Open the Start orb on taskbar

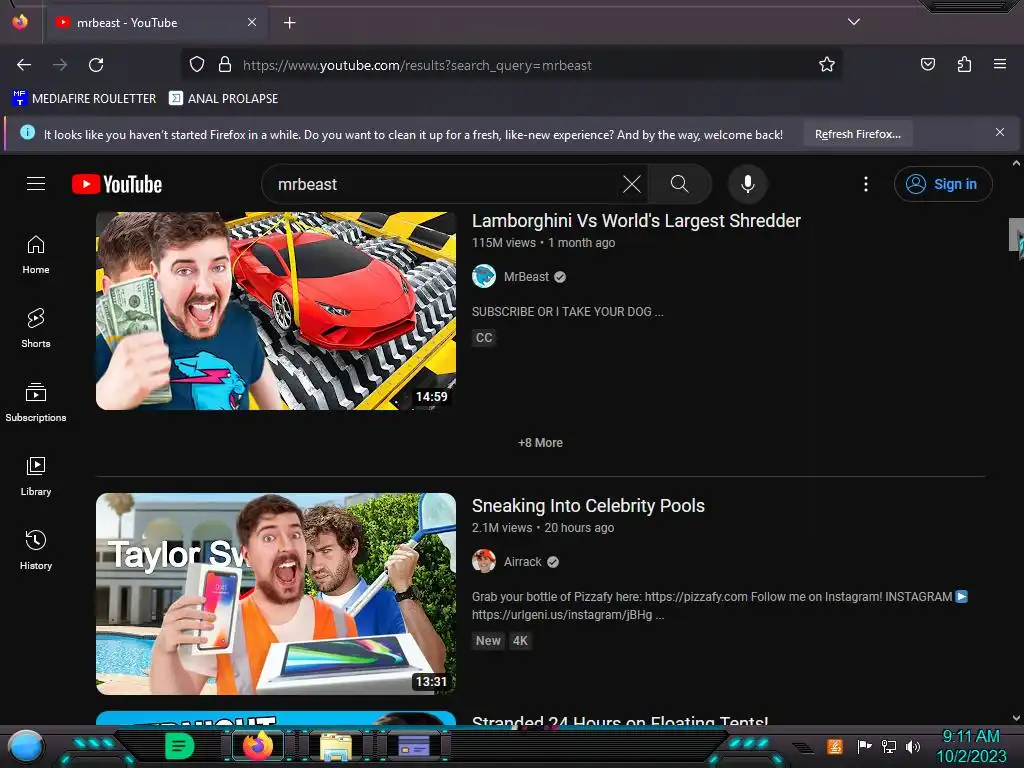point(26,746)
